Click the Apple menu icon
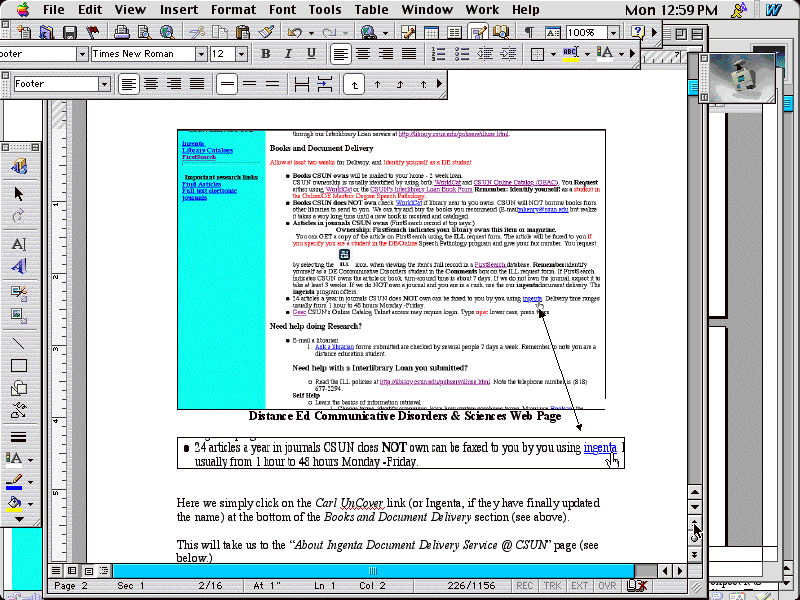 tap(22, 10)
